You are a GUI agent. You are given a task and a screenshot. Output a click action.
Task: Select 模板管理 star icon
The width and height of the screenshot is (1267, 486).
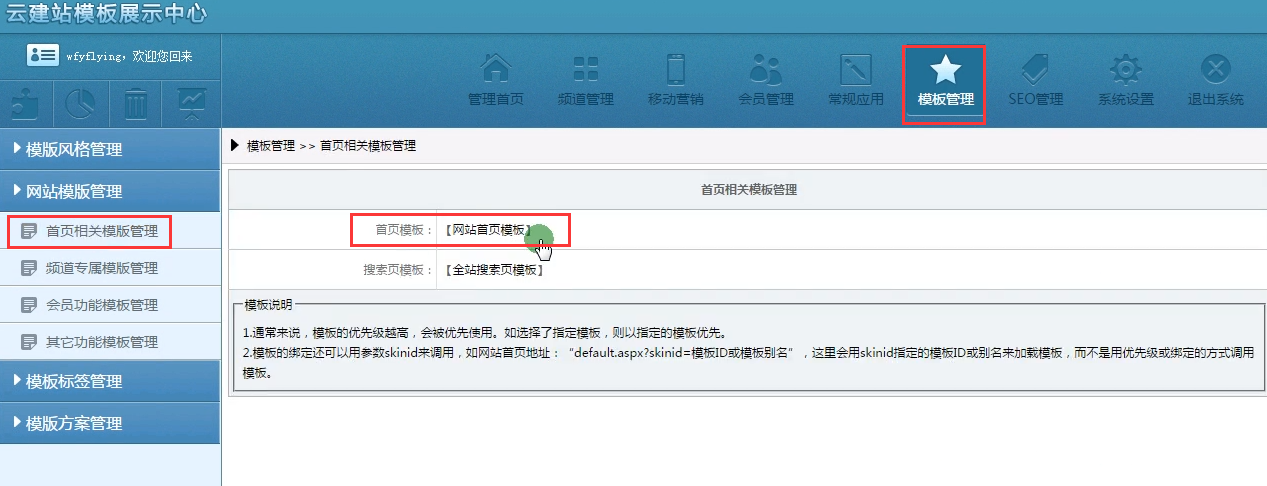click(x=945, y=69)
